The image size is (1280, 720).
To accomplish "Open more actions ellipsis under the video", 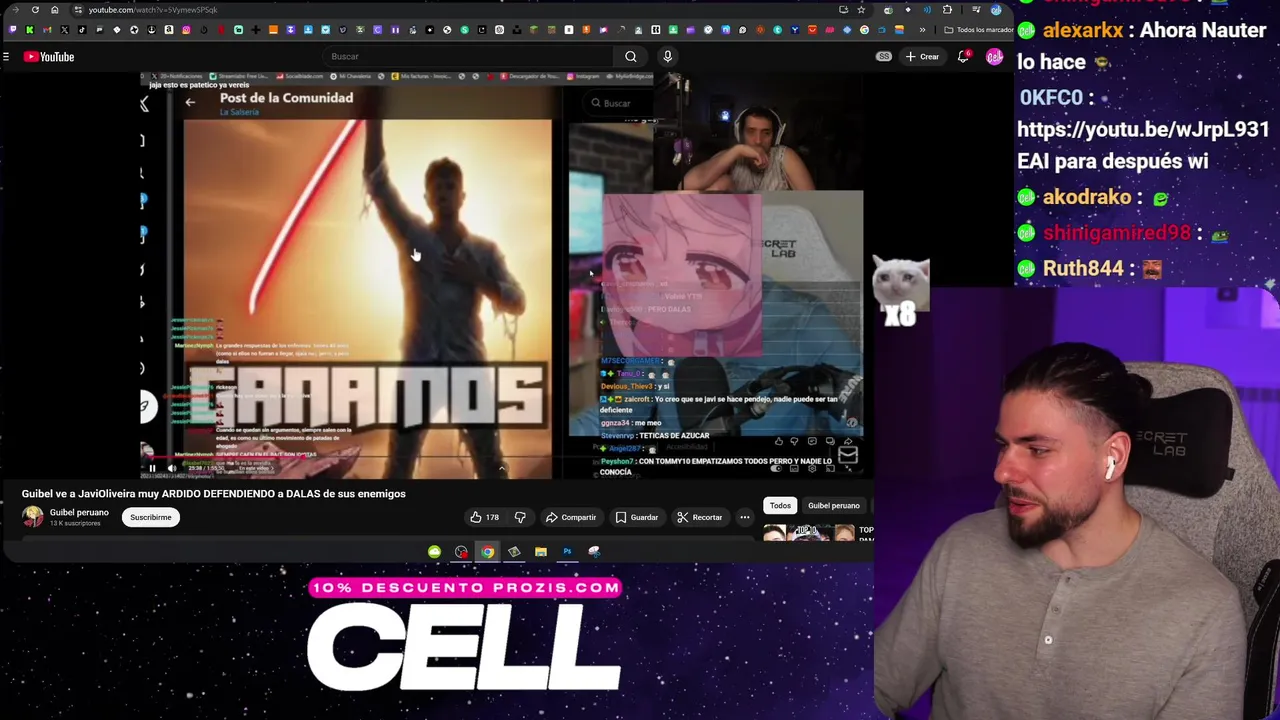I will click(x=745, y=517).
